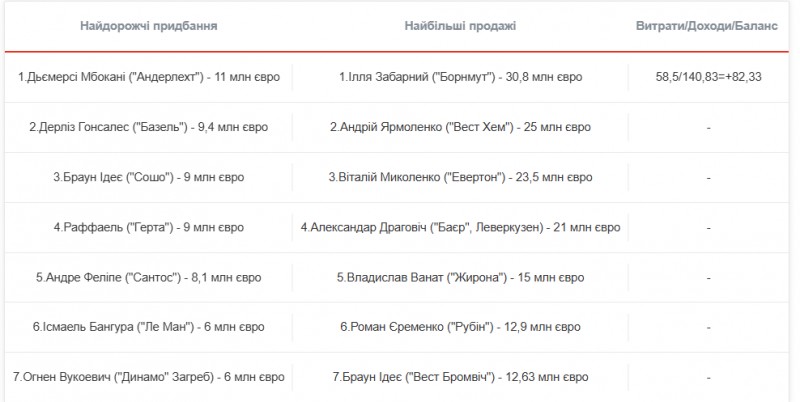The width and height of the screenshot is (800, 402).
Task: Select the Огнен Вукоєвич "Динамо" Загреб cell
Action: tap(149, 377)
